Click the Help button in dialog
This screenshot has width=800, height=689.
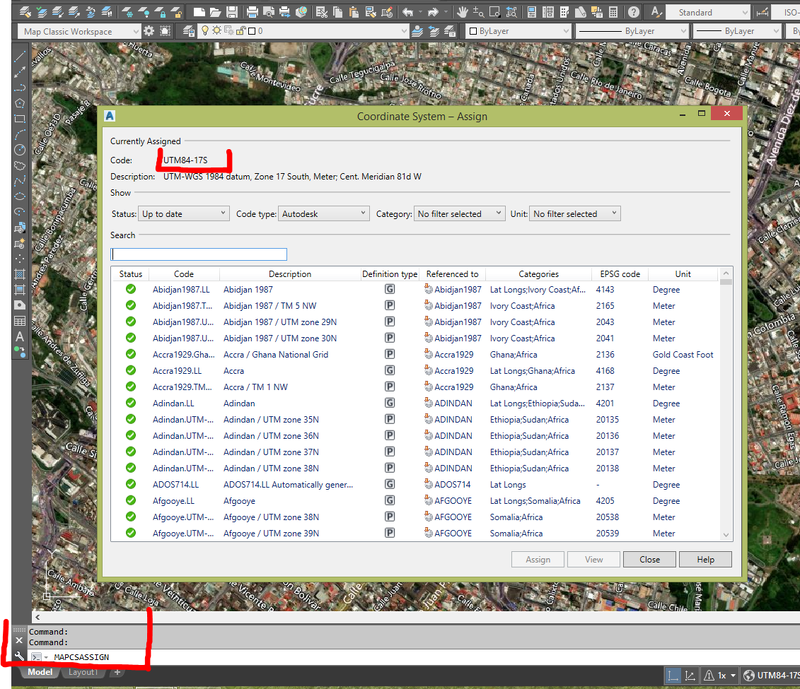pyautogui.click(x=705, y=560)
